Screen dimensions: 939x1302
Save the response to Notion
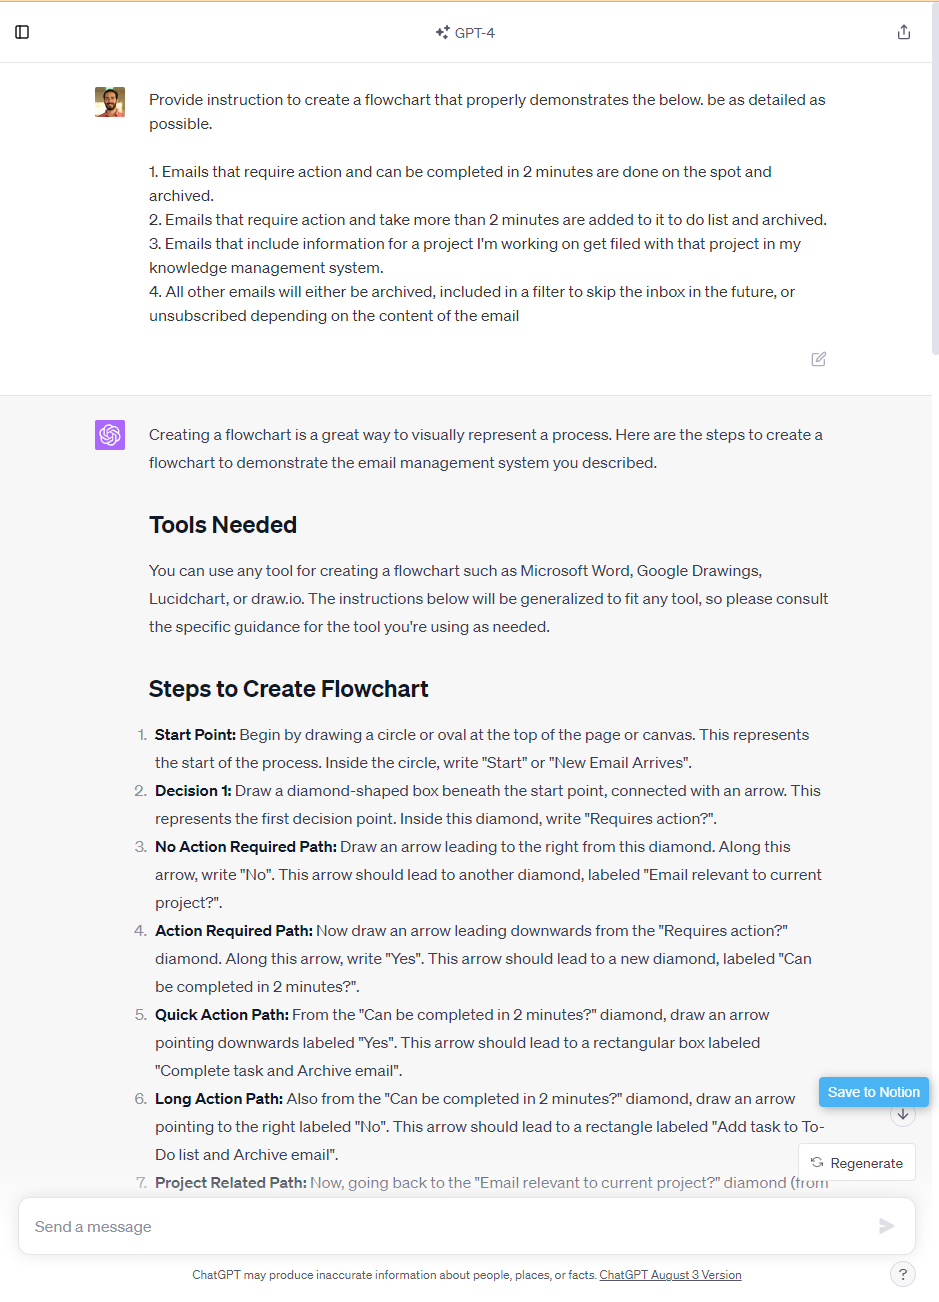(873, 1092)
